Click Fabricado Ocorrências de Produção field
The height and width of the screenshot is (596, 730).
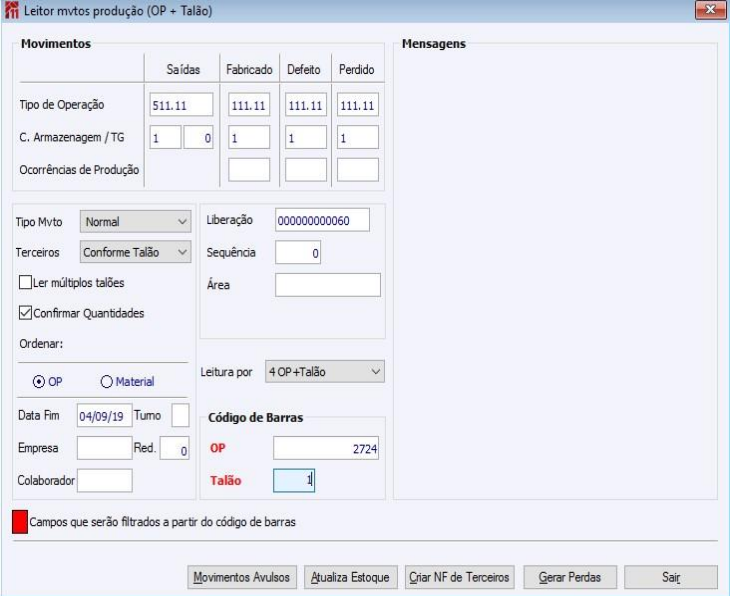(x=249, y=169)
